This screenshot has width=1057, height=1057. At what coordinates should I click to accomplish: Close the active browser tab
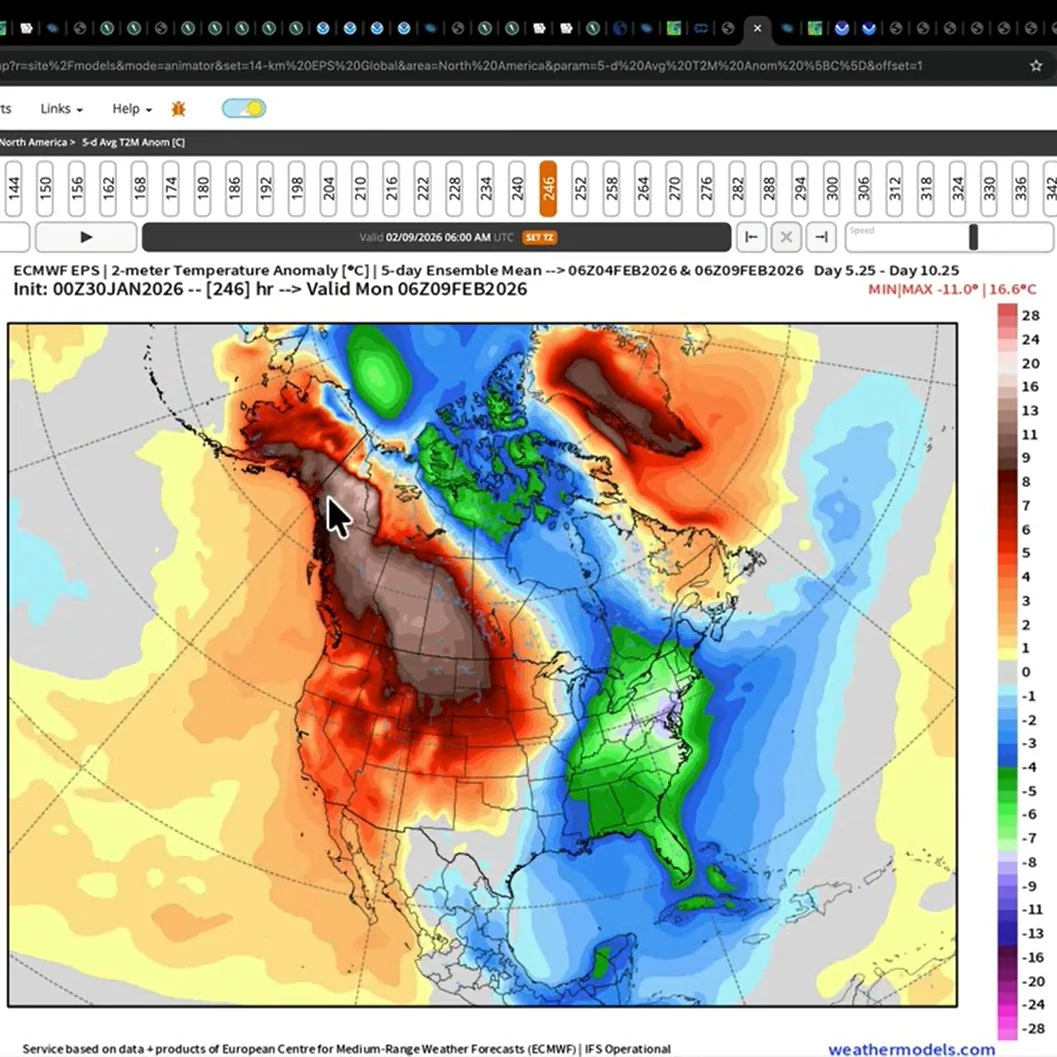tap(758, 28)
